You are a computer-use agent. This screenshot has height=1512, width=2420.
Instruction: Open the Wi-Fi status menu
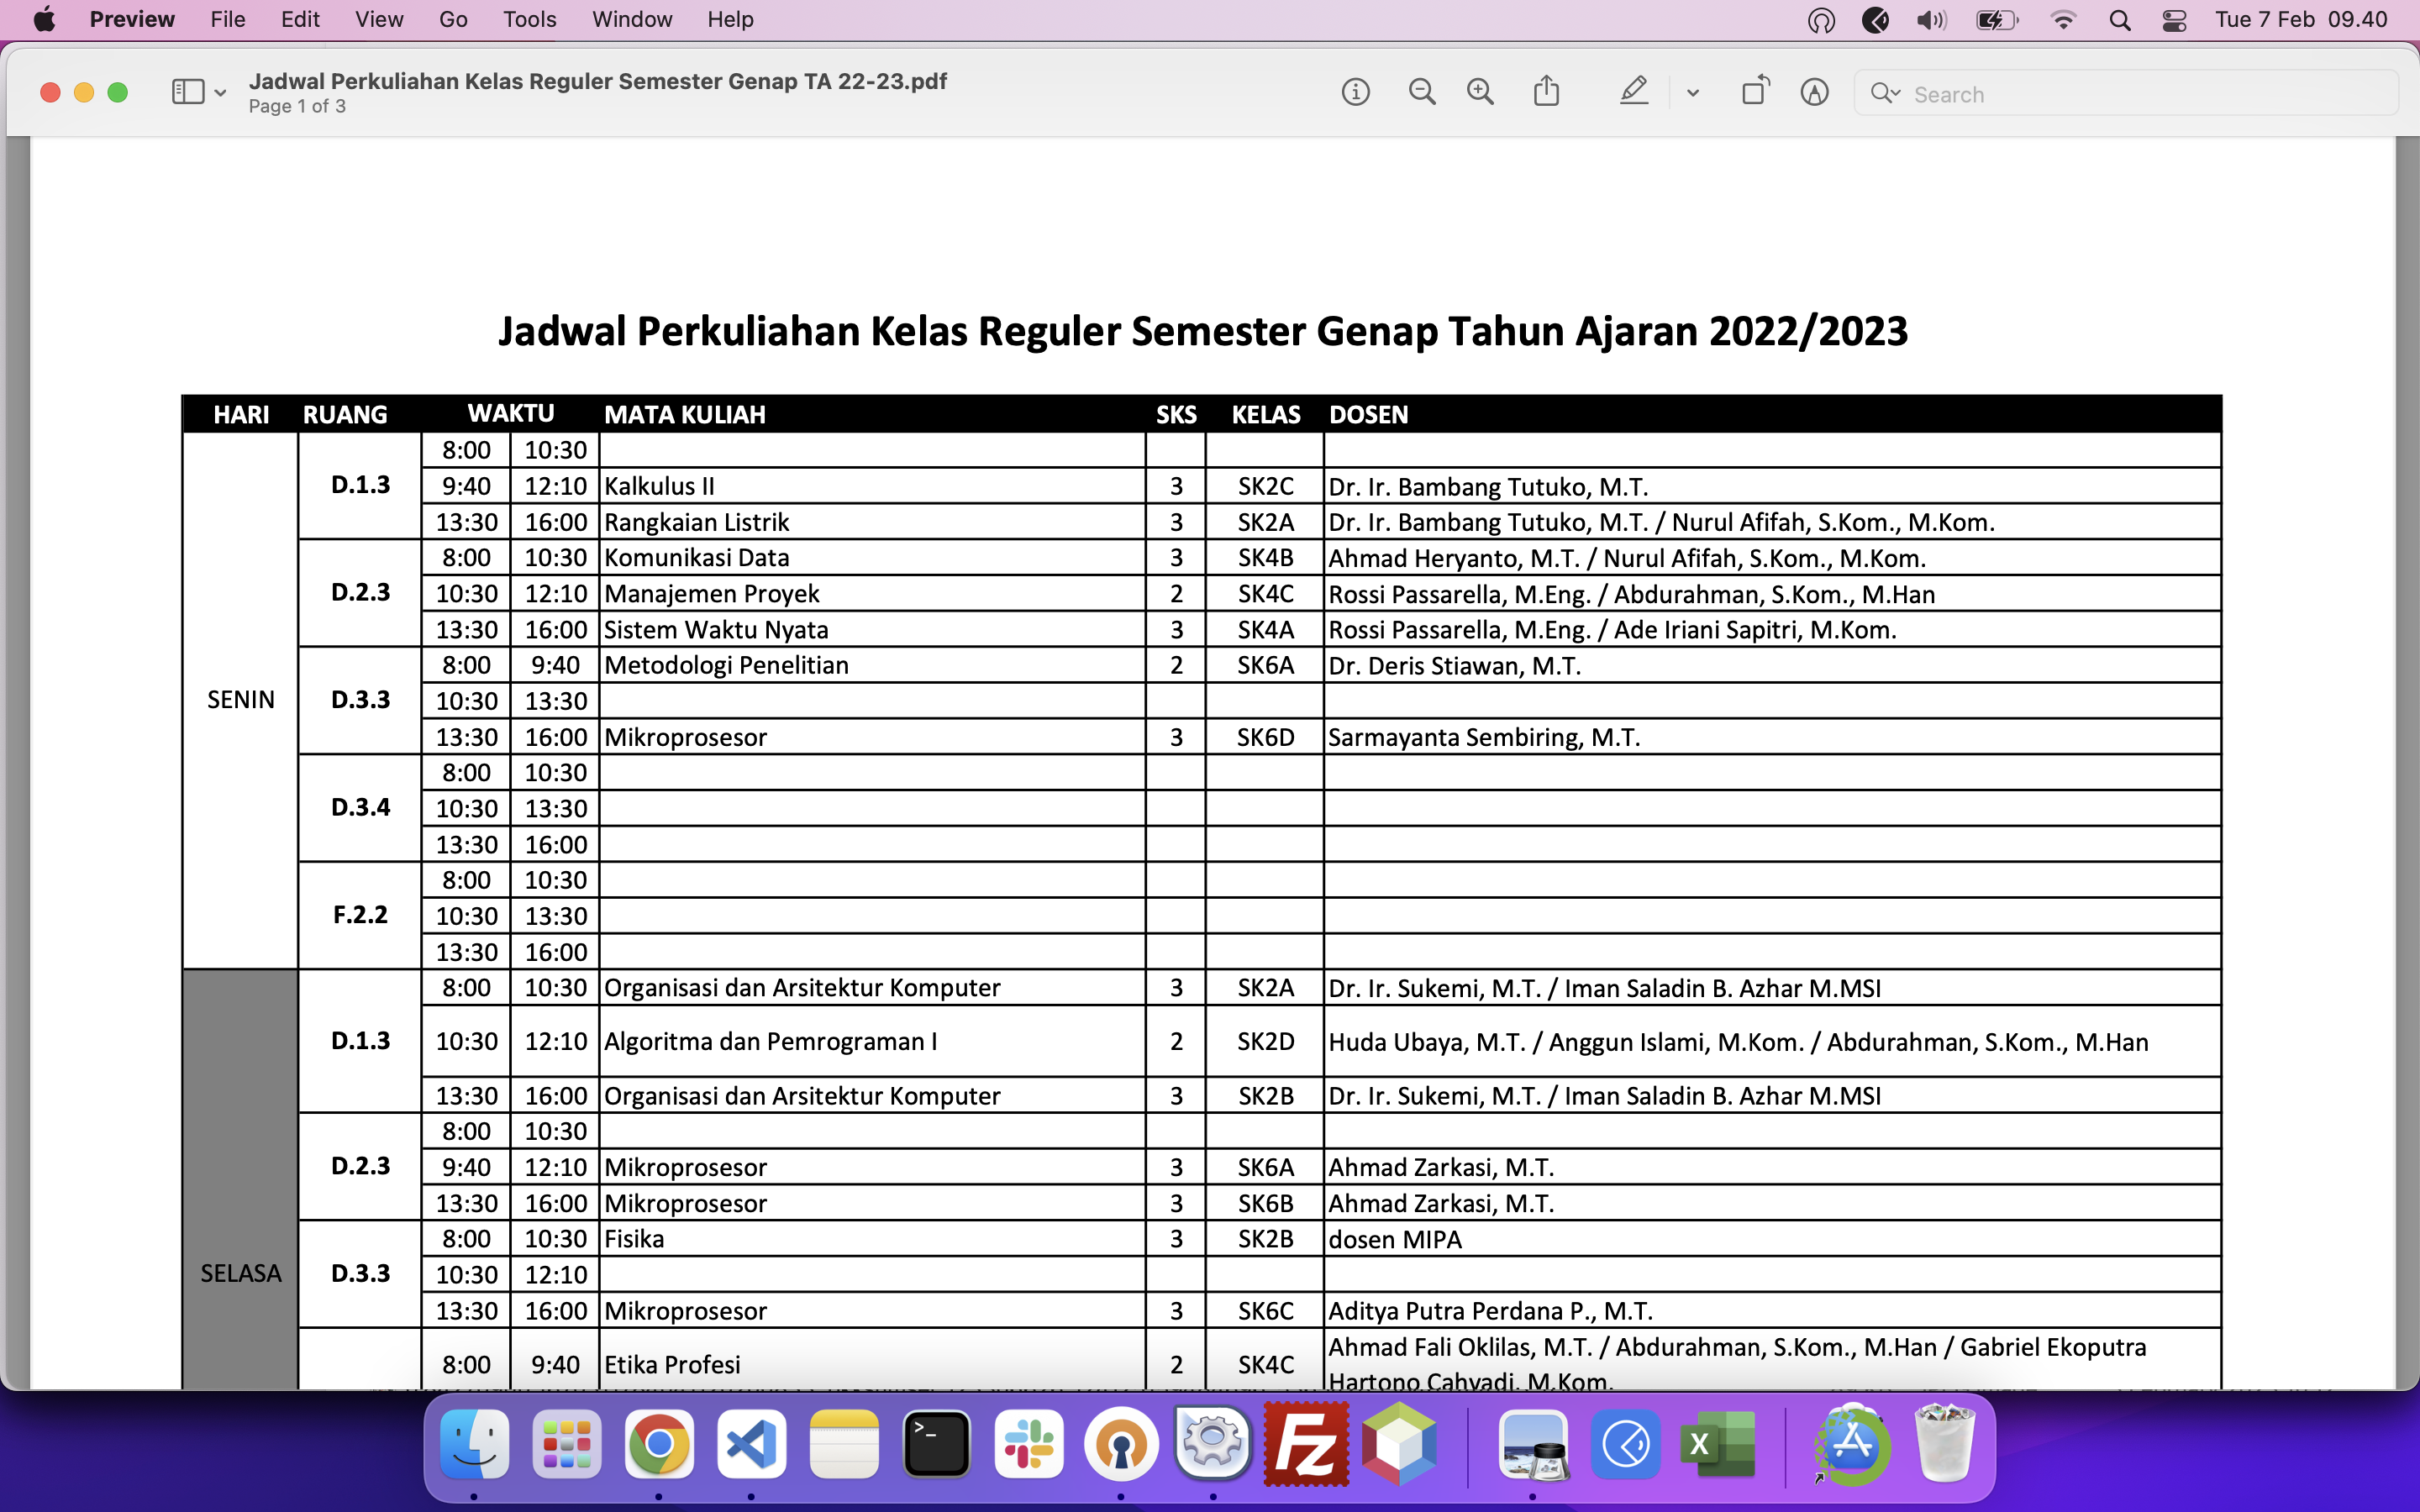point(2062,20)
